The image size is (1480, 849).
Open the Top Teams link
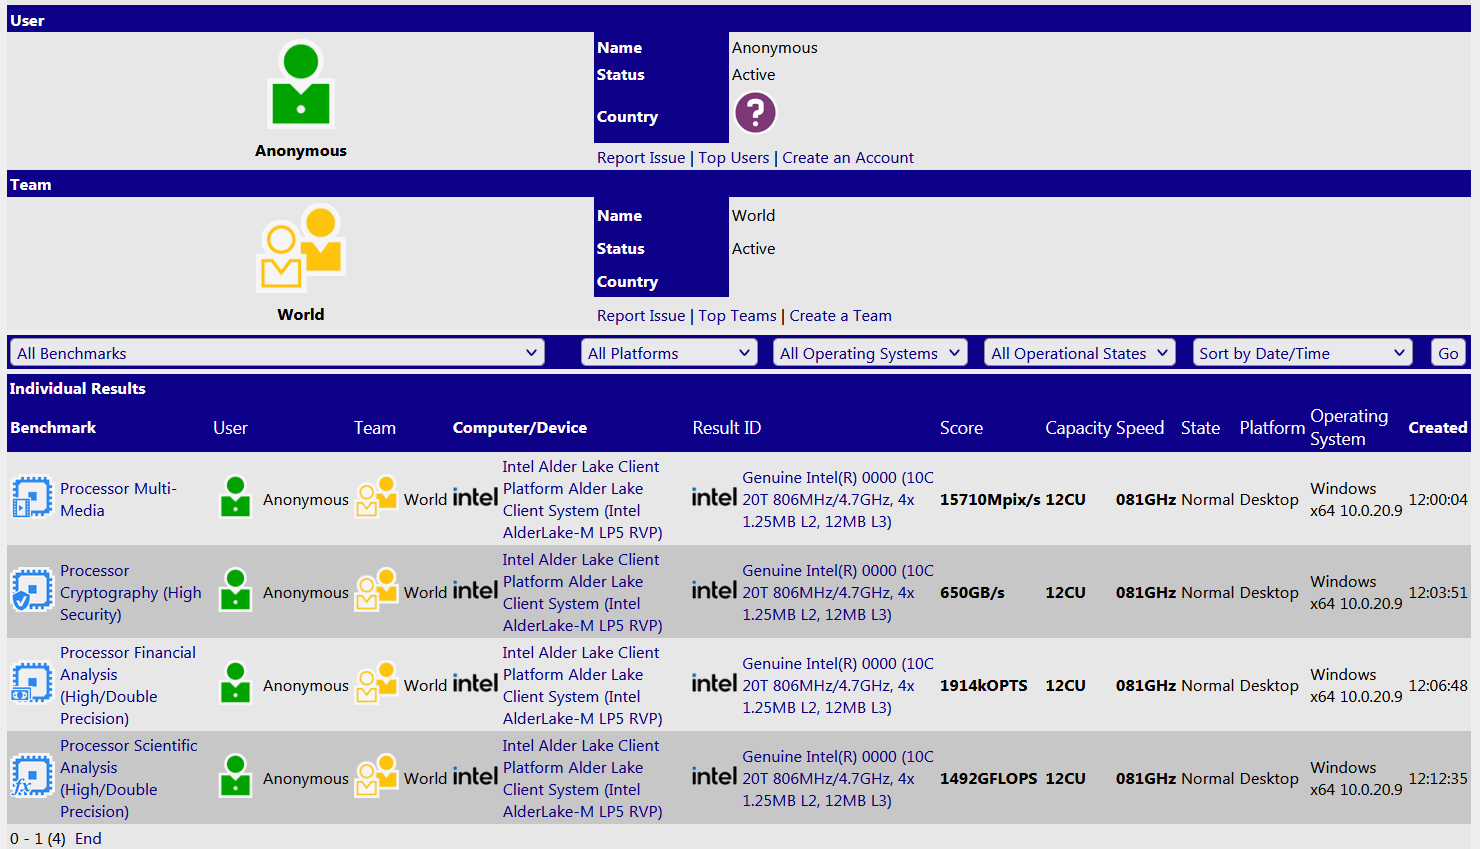point(737,316)
